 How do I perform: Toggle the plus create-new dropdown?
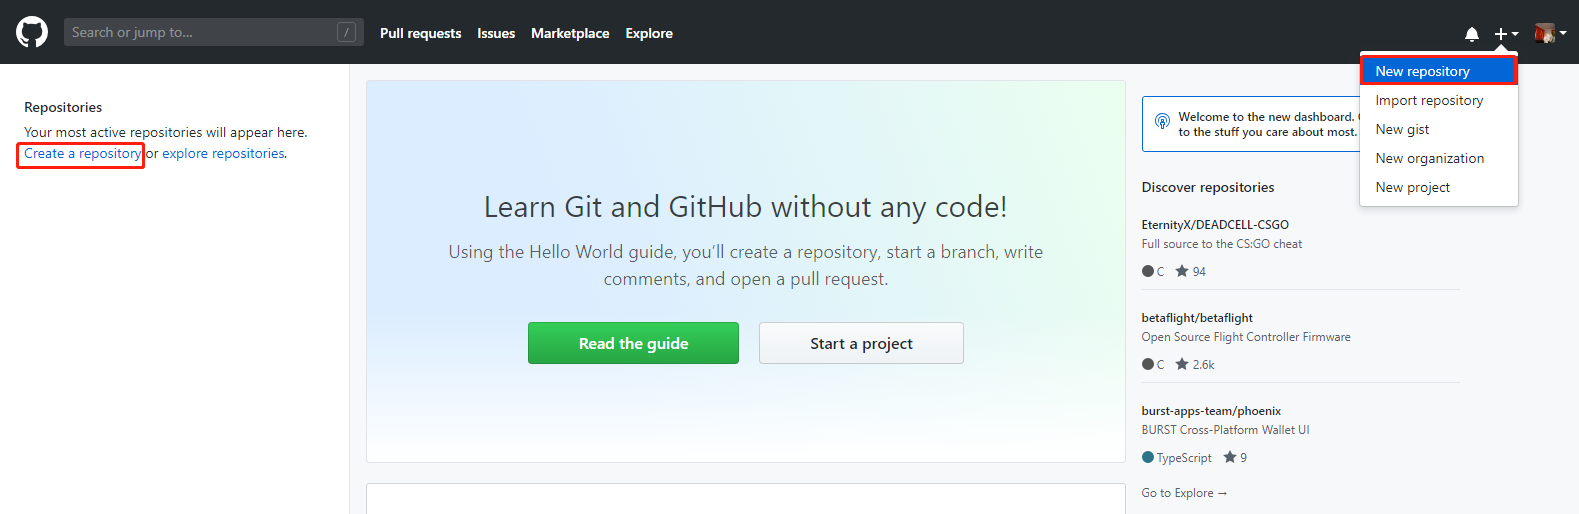(x=1505, y=34)
